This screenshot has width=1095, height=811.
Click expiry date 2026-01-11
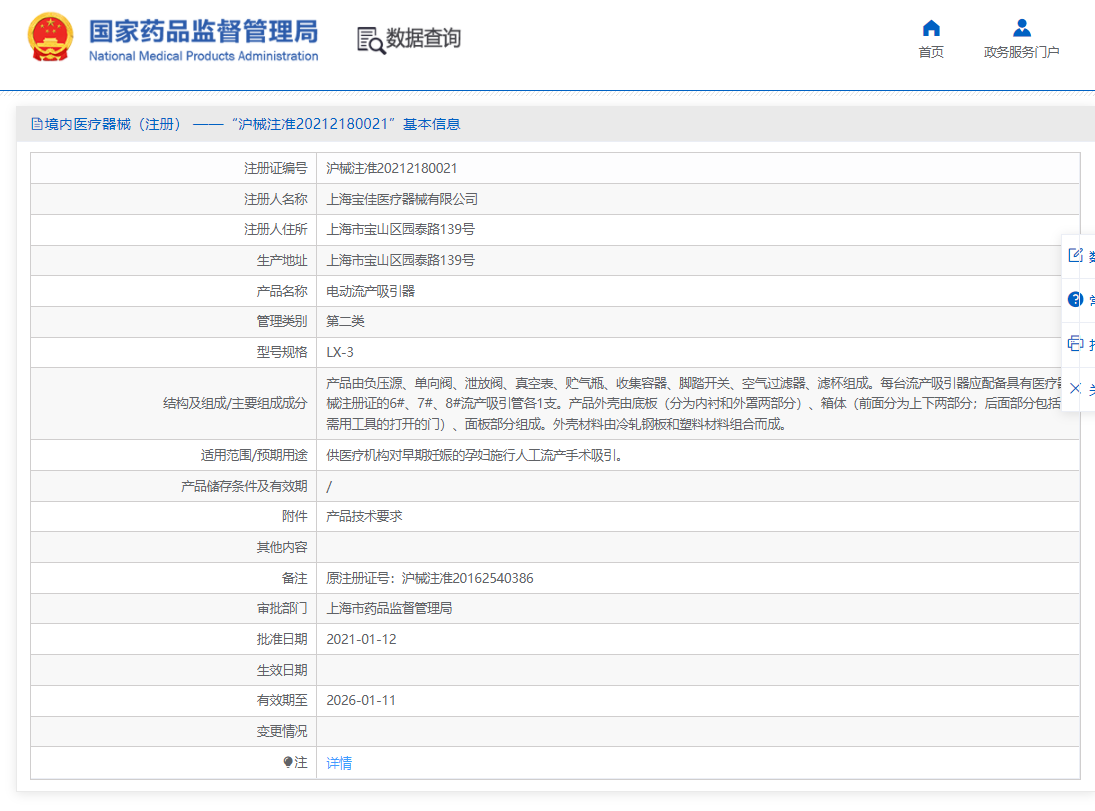click(361, 701)
